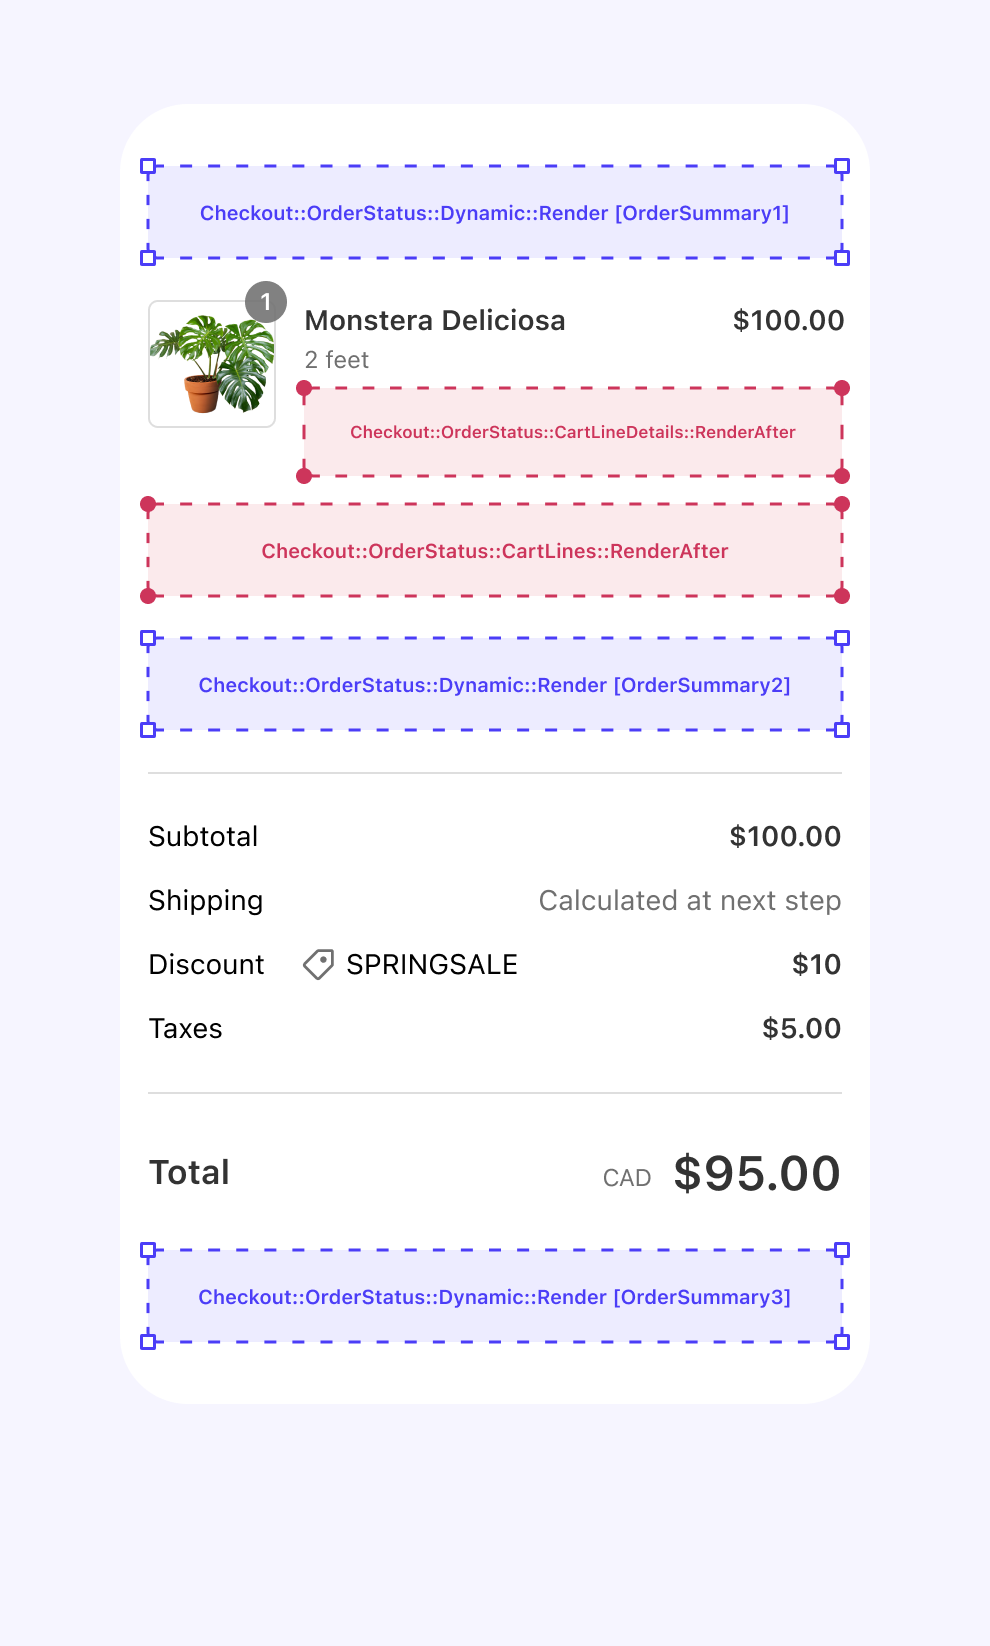Click the Total label

pyautogui.click(x=189, y=1173)
